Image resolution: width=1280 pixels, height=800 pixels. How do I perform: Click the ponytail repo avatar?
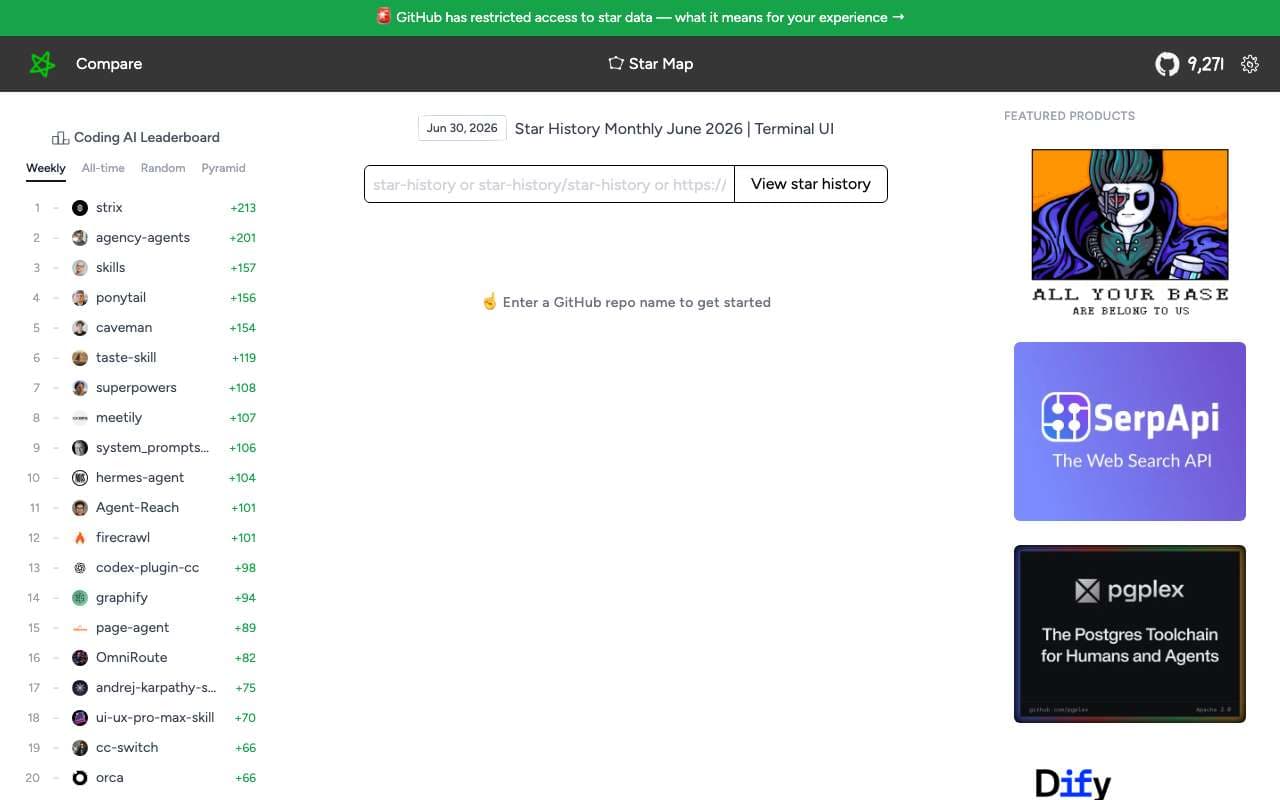80,298
